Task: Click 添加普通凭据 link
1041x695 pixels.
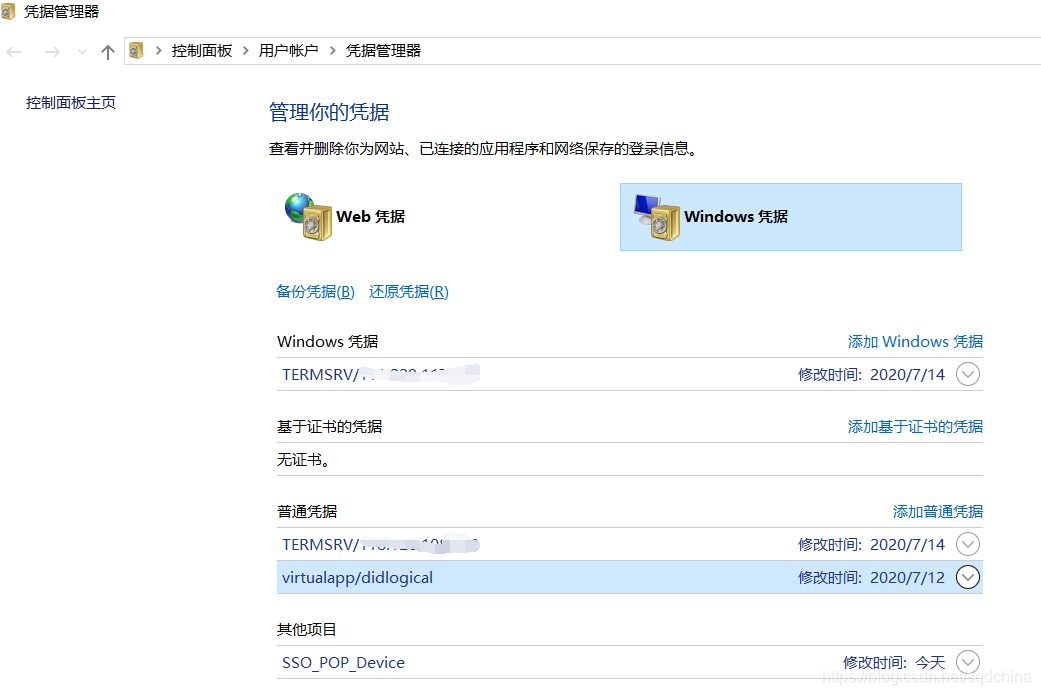Action: tap(937, 511)
